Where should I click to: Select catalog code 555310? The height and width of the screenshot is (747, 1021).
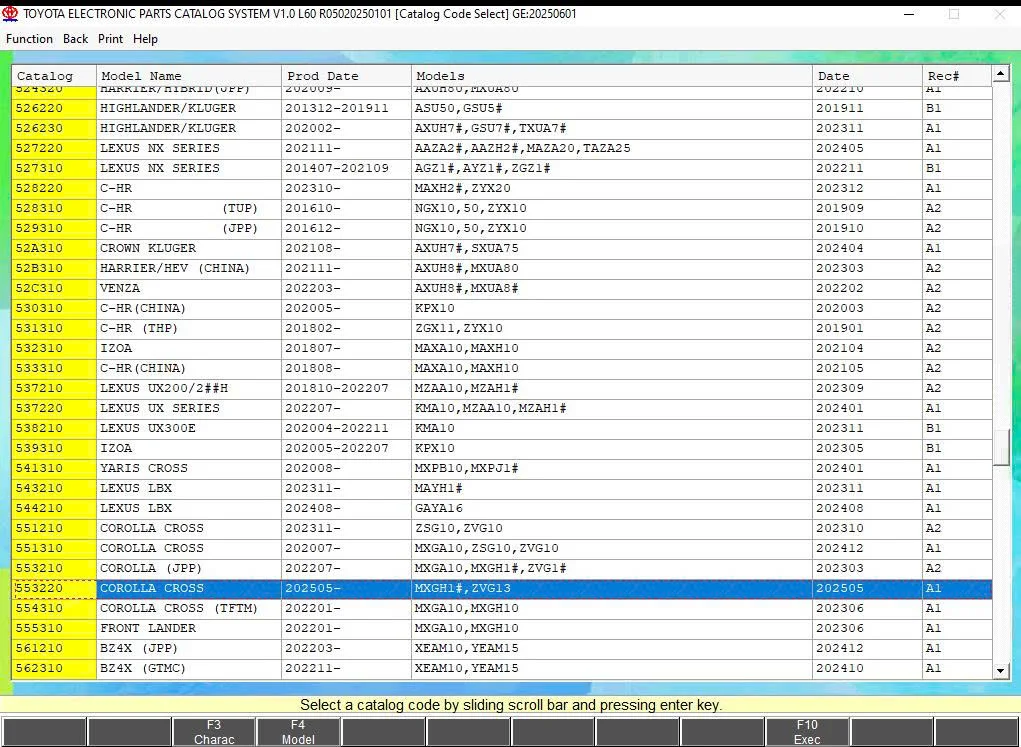(54, 628)
